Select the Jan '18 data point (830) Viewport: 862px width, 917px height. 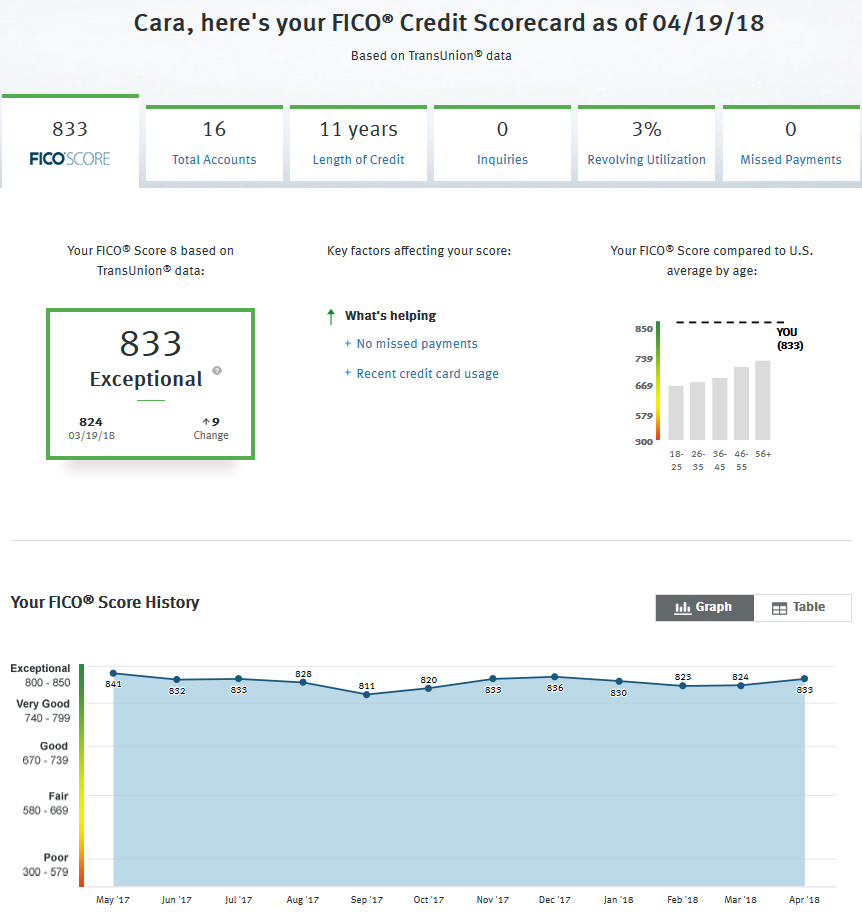point(619,681)
